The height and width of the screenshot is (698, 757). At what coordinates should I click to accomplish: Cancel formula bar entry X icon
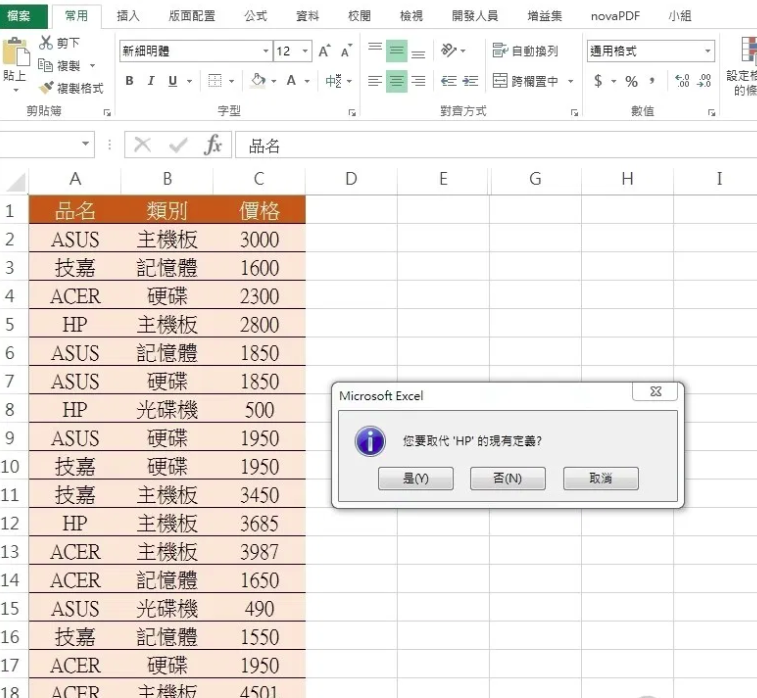(142, 144)
